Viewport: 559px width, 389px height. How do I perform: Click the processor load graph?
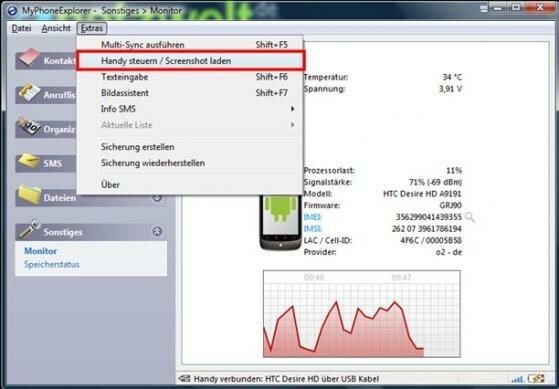(x=361, y=314)
